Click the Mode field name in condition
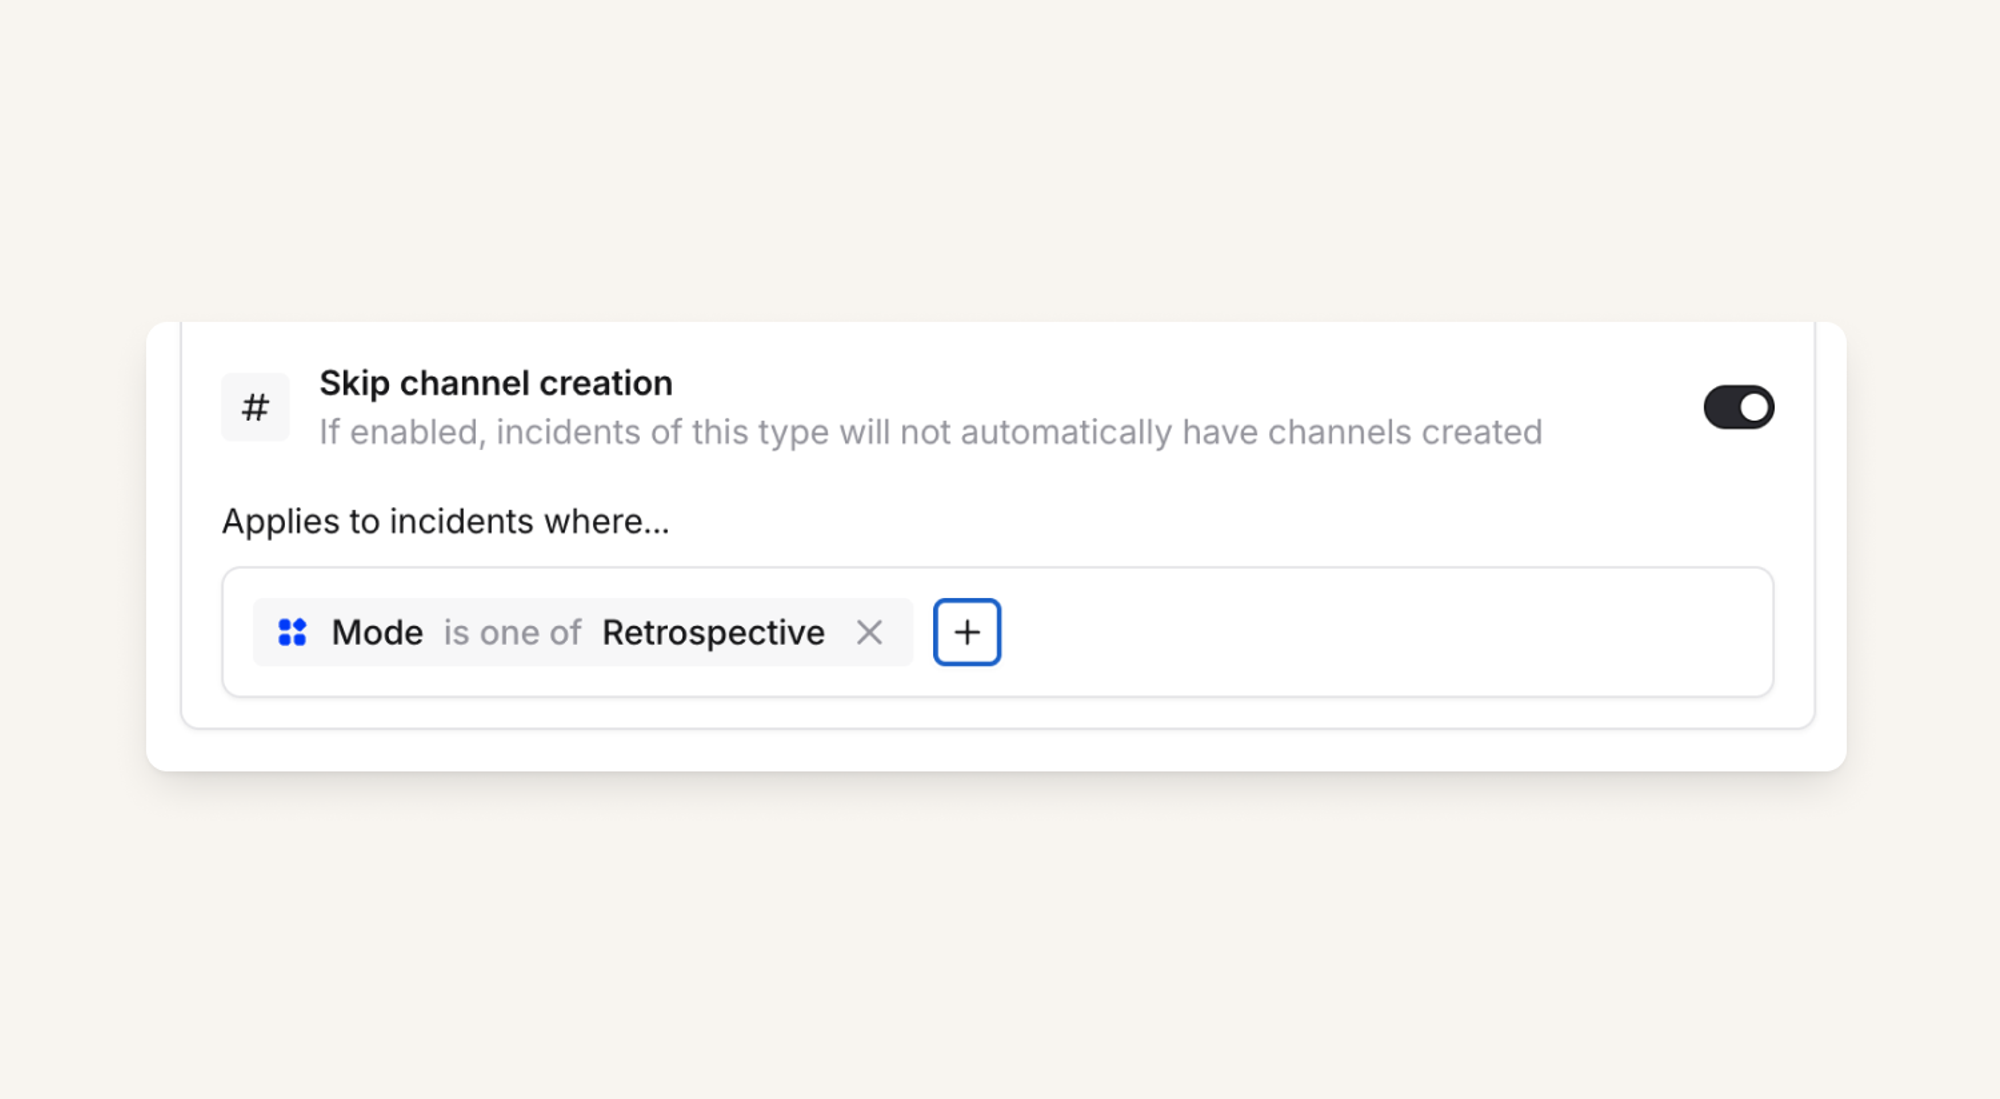2000x1099 pixels. click(x=377, y=632)
